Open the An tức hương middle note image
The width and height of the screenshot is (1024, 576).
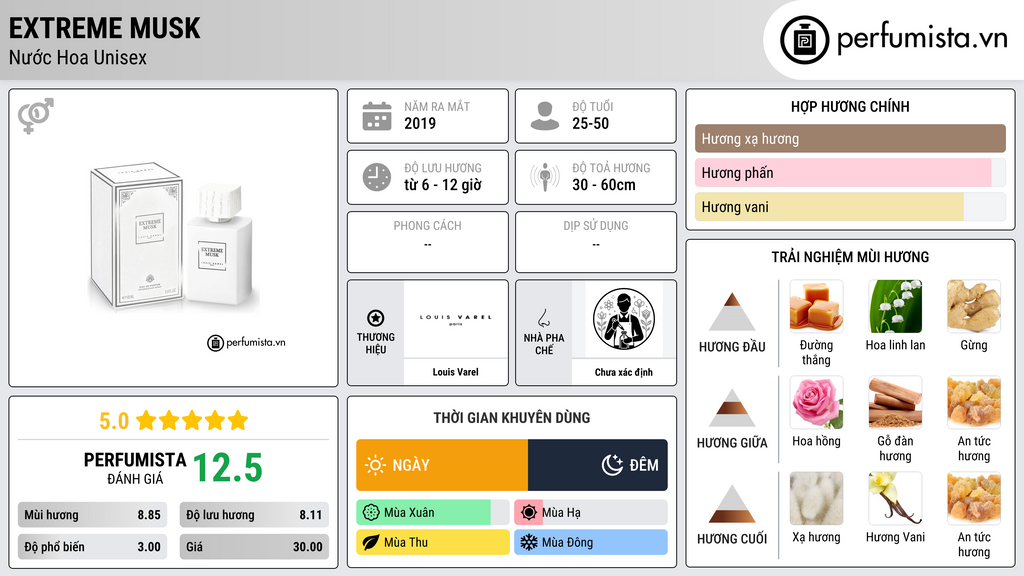pyautogui.click(x=974, y=402)
